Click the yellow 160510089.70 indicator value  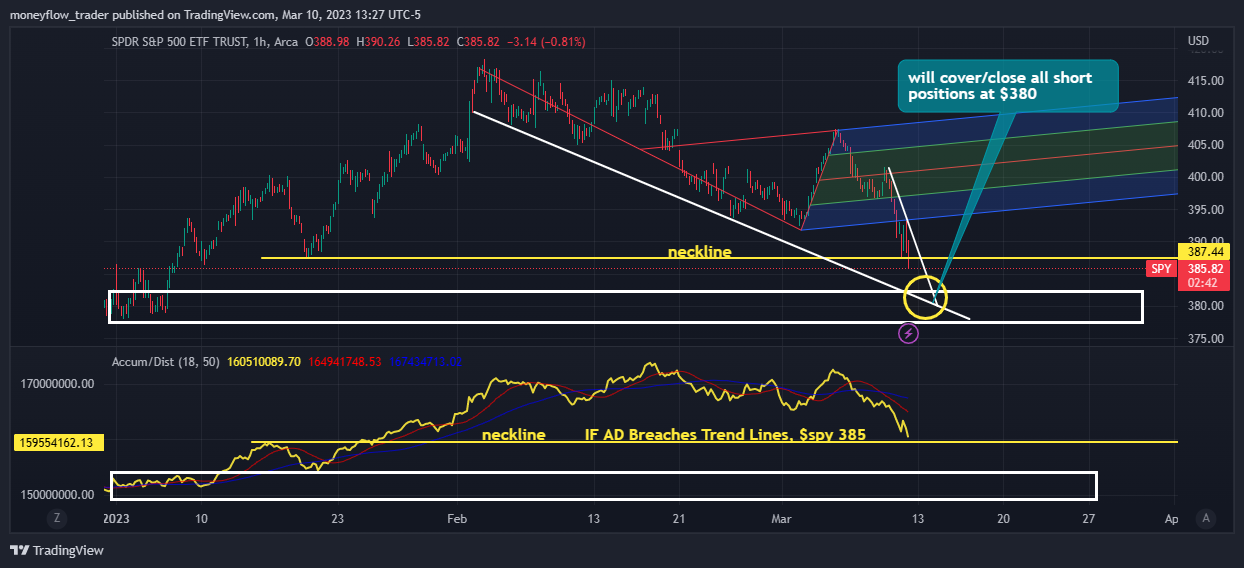tap(265, 361)
